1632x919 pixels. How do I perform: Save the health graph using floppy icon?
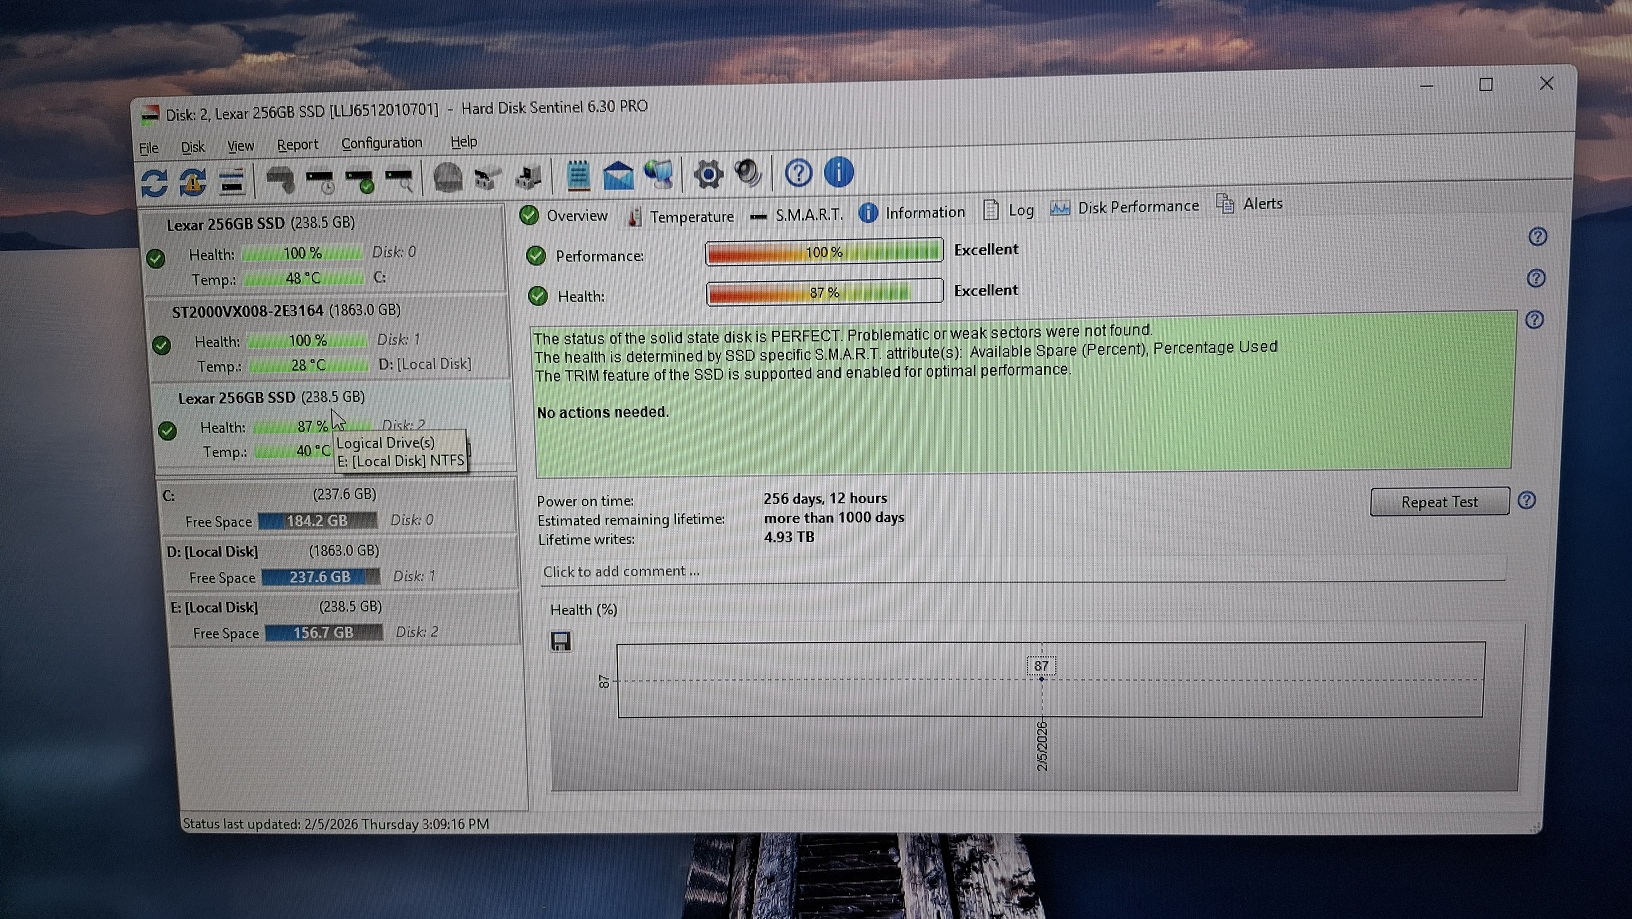561,641
